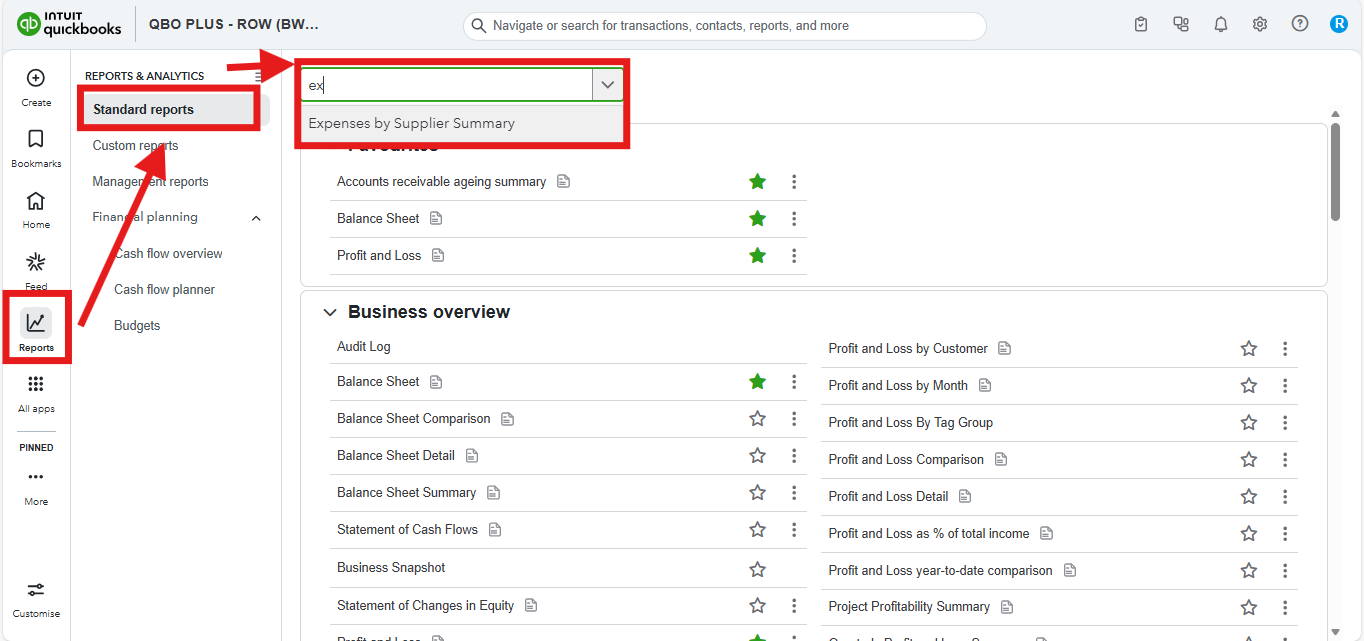Open the settings gear icon
The height and width of the screenshot is (641, 1364).
point(1260,25)
